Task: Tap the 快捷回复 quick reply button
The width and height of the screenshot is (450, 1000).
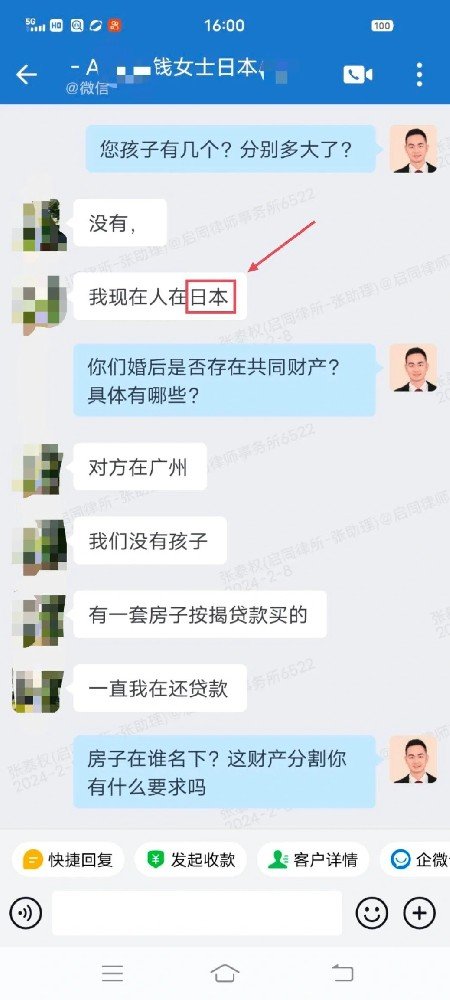Action: pos(68,860)
